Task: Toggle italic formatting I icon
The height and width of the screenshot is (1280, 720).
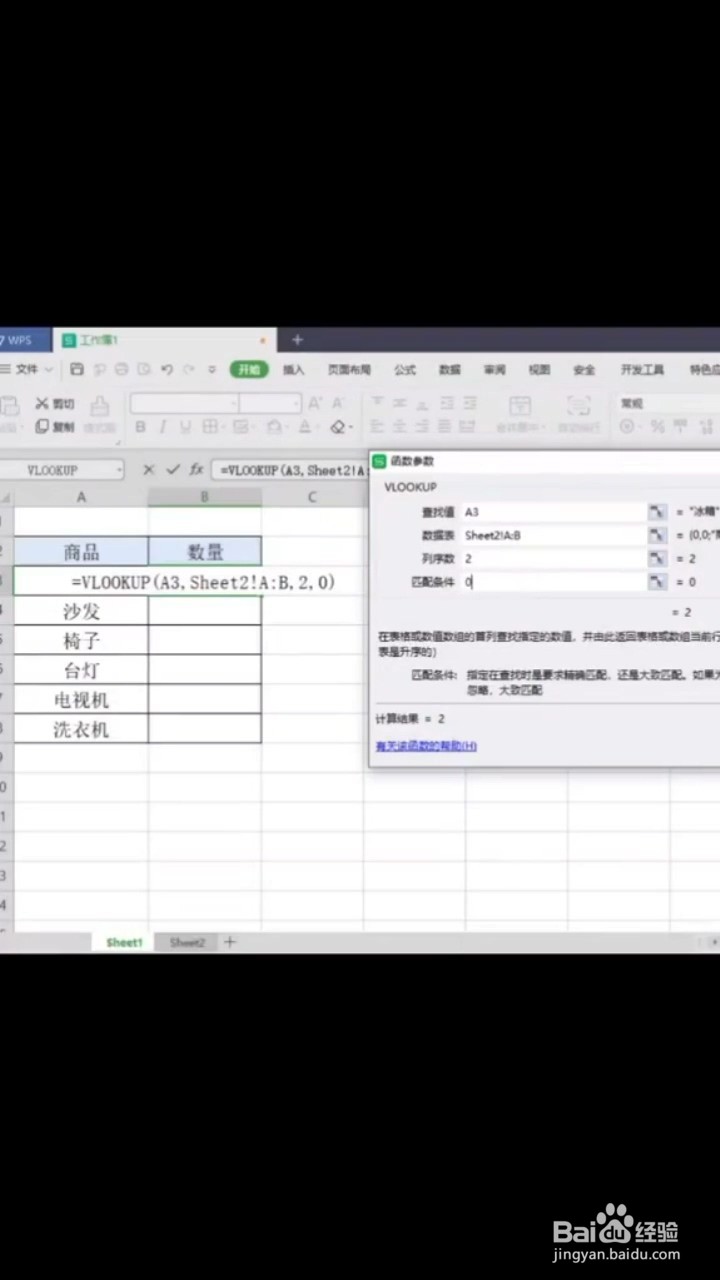Action: [162, 427]
